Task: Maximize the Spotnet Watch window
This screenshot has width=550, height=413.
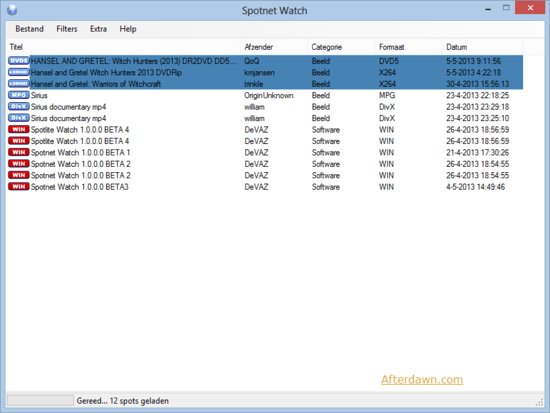Action: [x=506, y=8]
